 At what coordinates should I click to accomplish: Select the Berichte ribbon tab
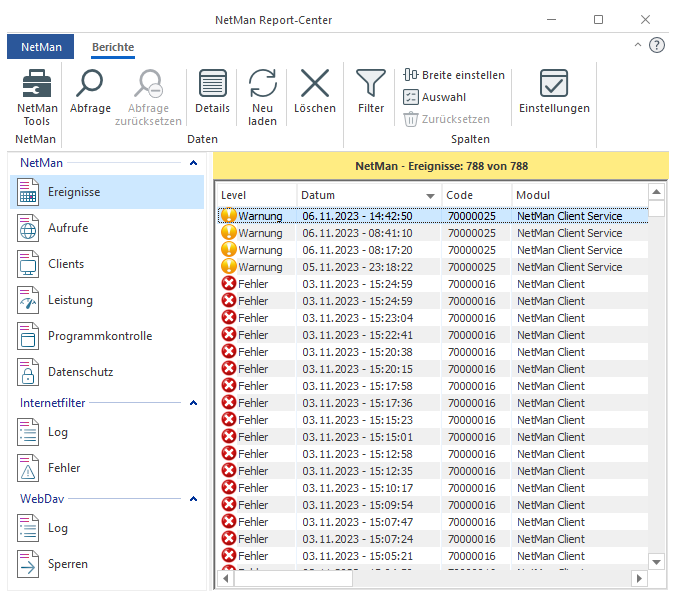pyautogui.click(x=113, y=47)
